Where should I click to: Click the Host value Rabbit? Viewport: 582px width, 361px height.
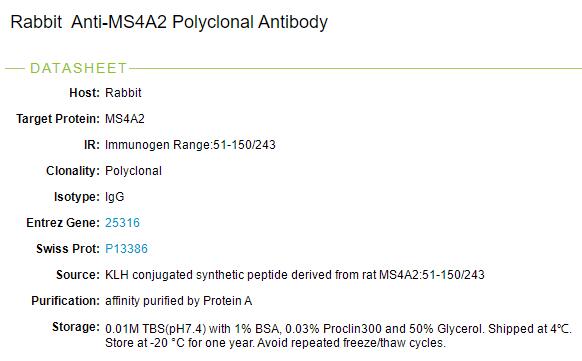pyautogui.click(x=123, y=93)
